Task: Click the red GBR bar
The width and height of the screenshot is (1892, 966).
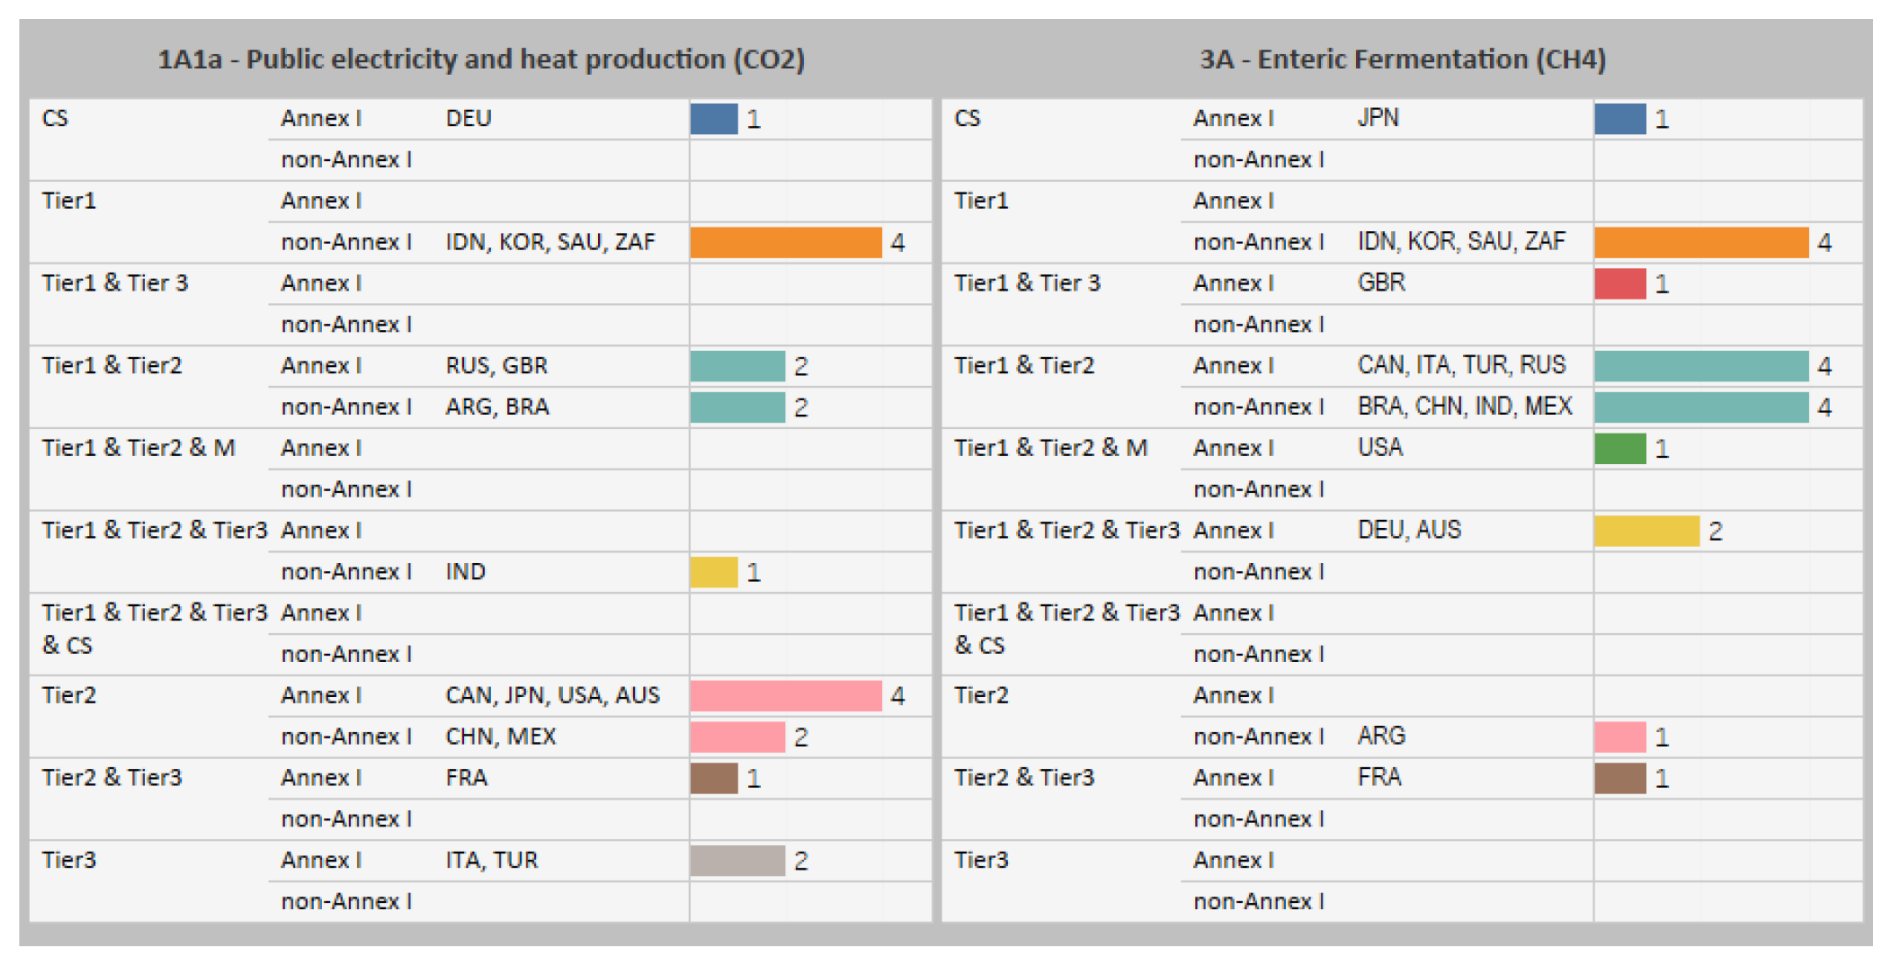Action: [1619, 284]
